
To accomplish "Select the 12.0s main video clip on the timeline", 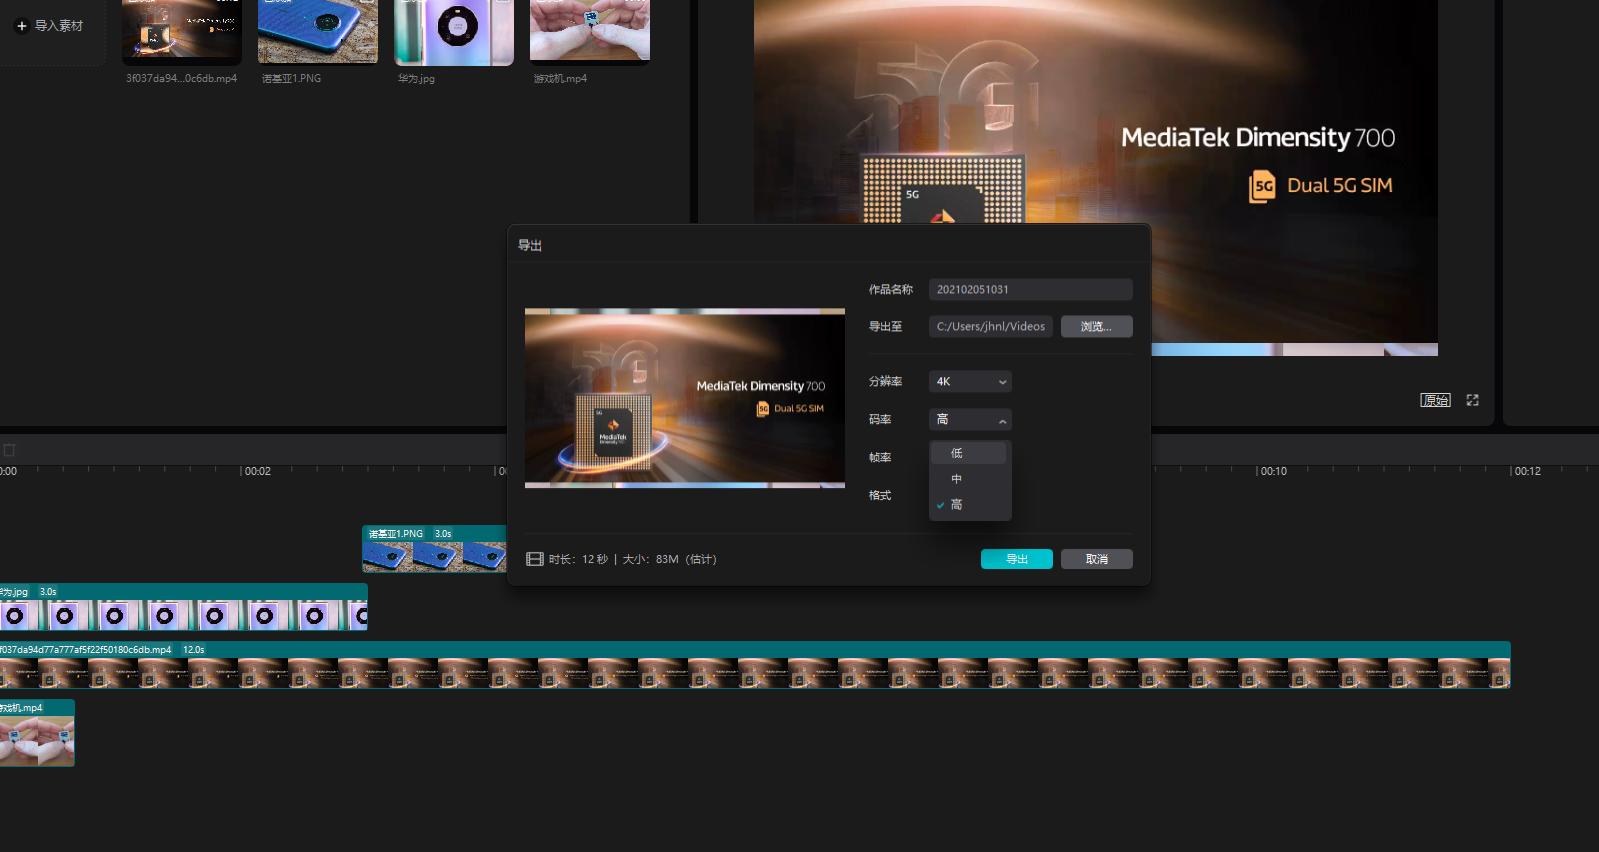I will click(755, 665).
